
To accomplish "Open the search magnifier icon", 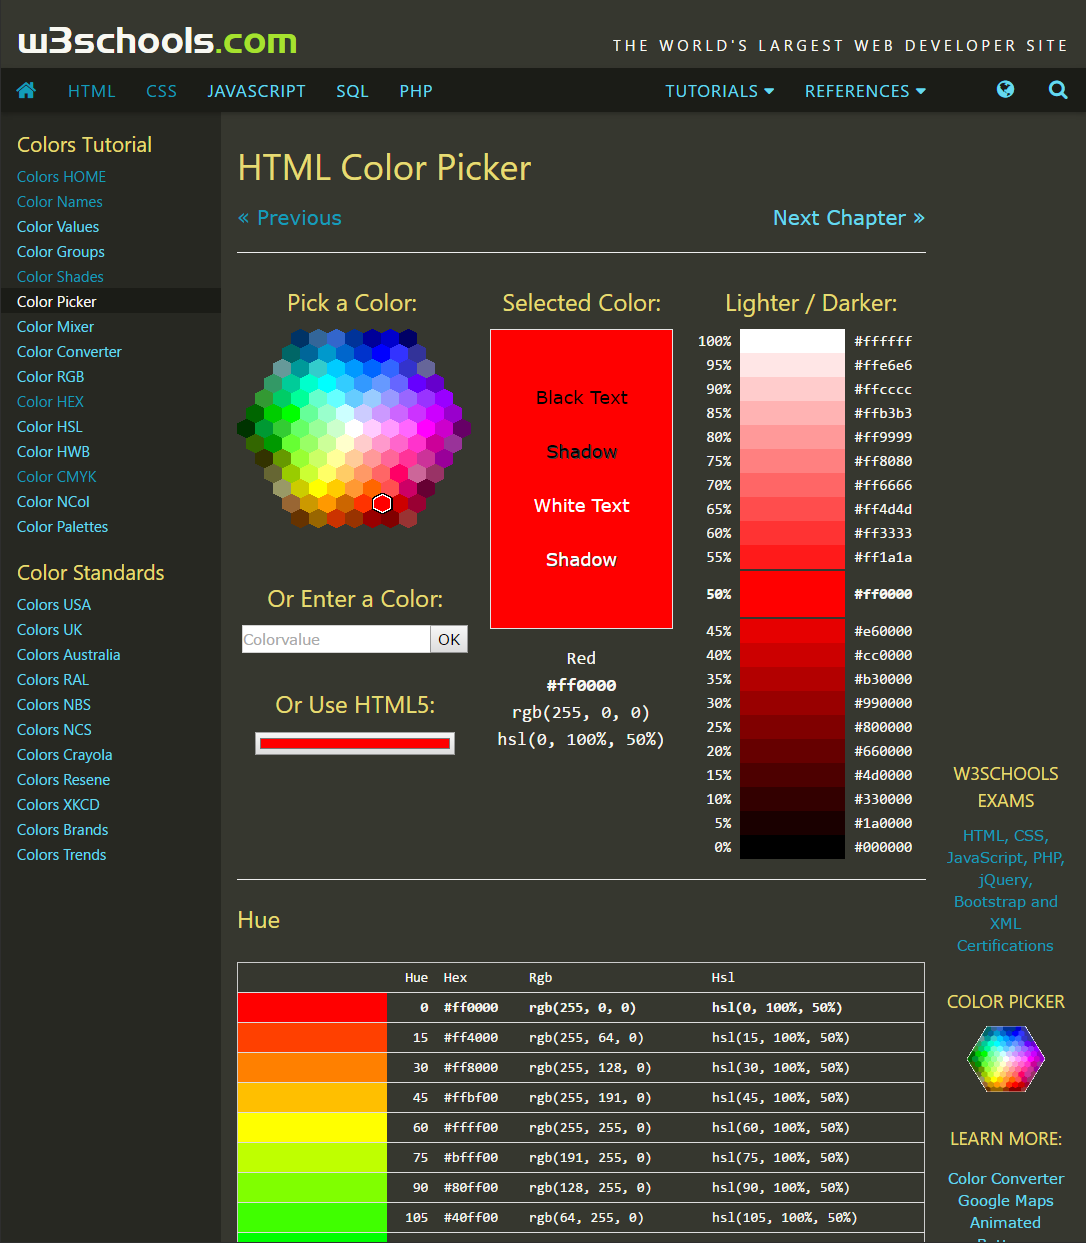I will coord(1058,90).
